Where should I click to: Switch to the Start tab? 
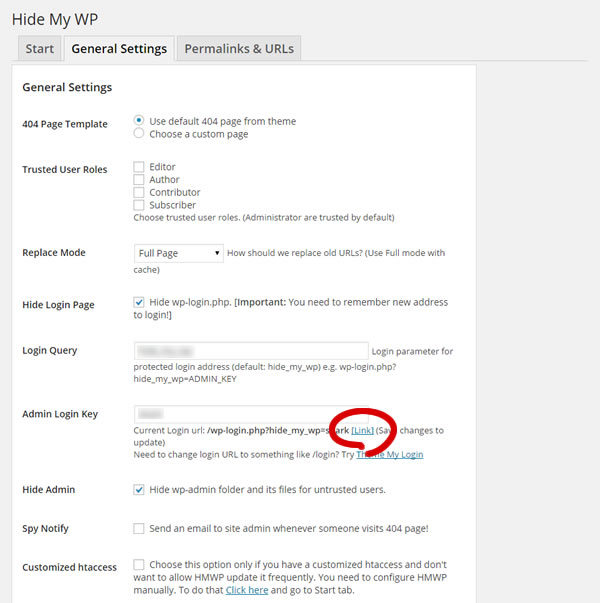point(40,48)
